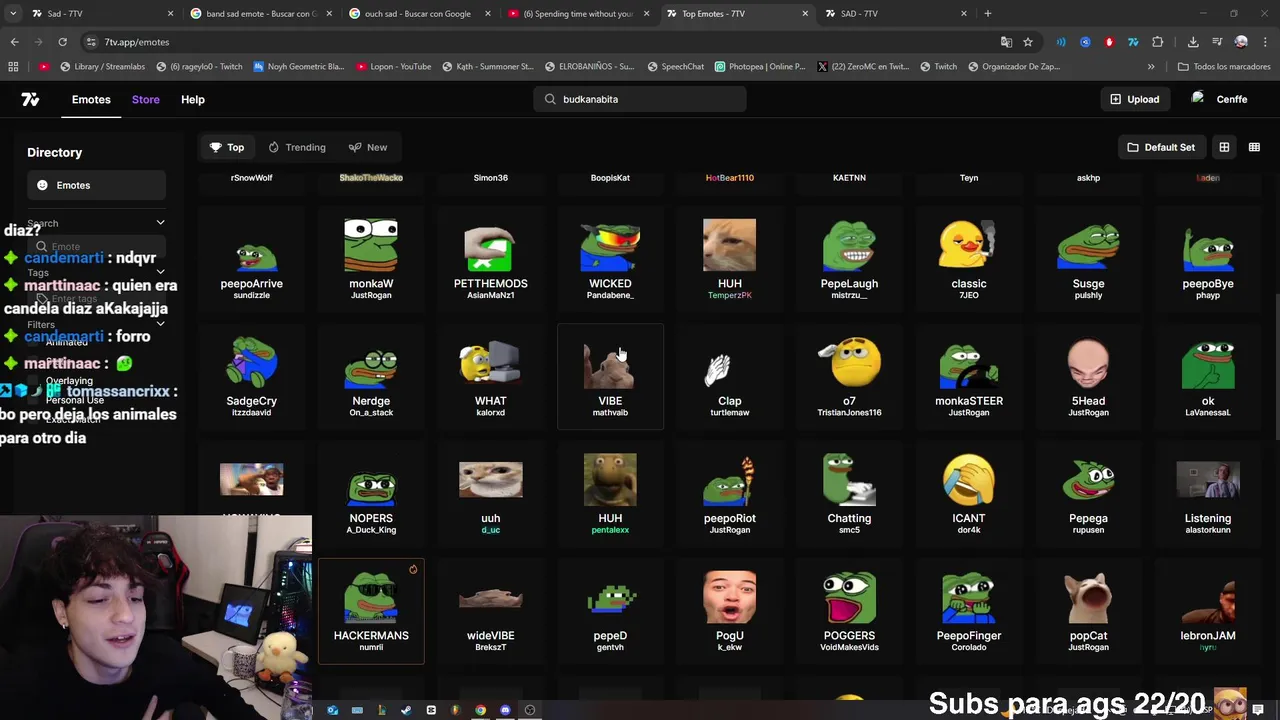
Task: Collapse the Filters section chevron
Action: pyautogui.click(x=160, y=324)
